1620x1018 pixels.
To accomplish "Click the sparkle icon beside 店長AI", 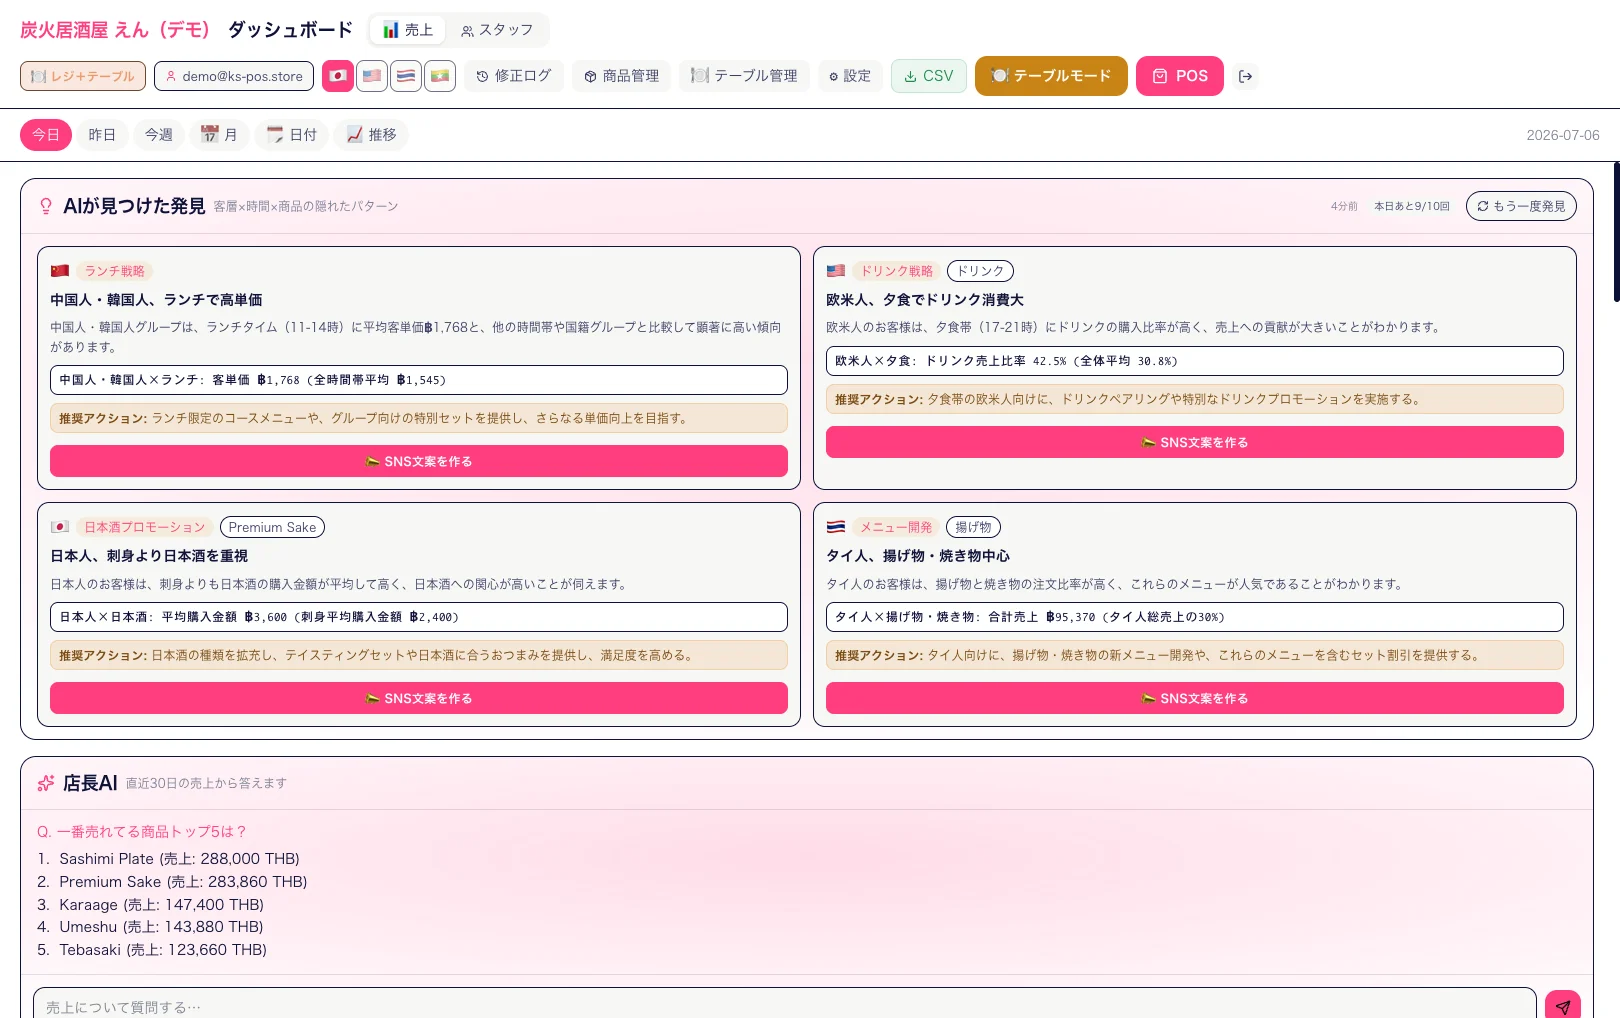I will [45, 783].
